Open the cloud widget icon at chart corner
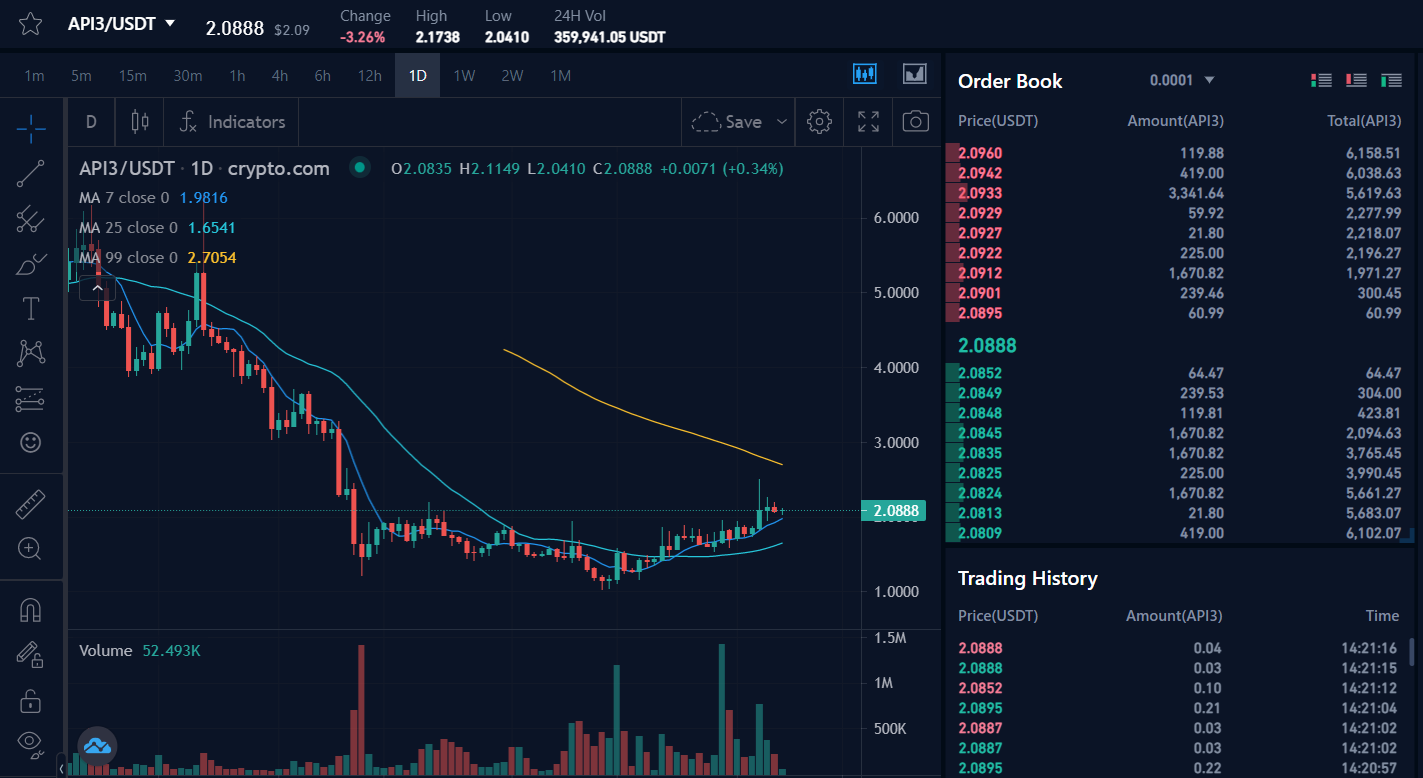This screenshot has width=1423, height=778. (98, 745)
